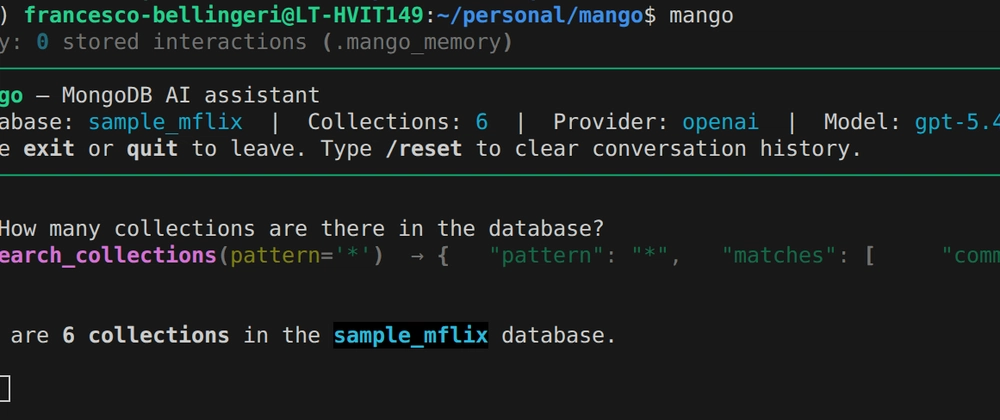Click the MongoDB AI assistant title text
Screen dimensions: 1000x420
[x=190, y=96]
